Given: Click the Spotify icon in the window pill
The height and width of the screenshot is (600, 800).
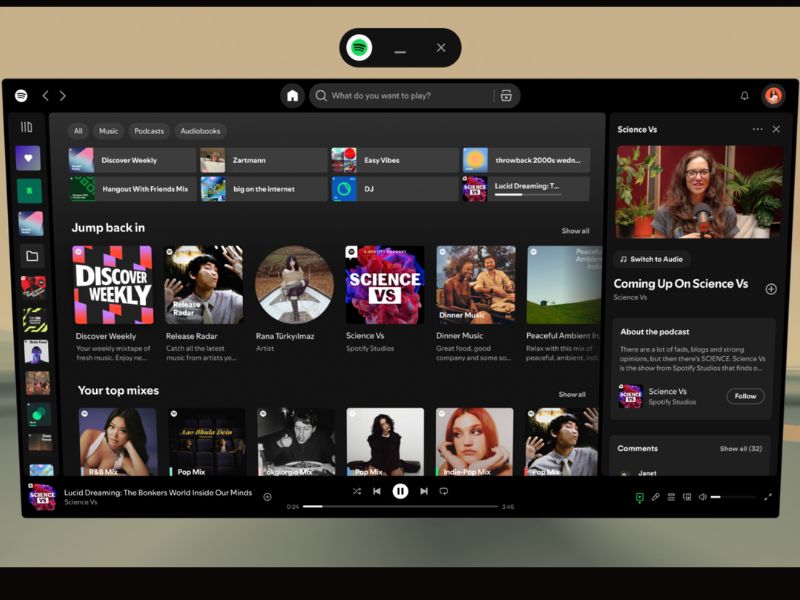Looking at the screenshot, I should (x=359, y=48).
